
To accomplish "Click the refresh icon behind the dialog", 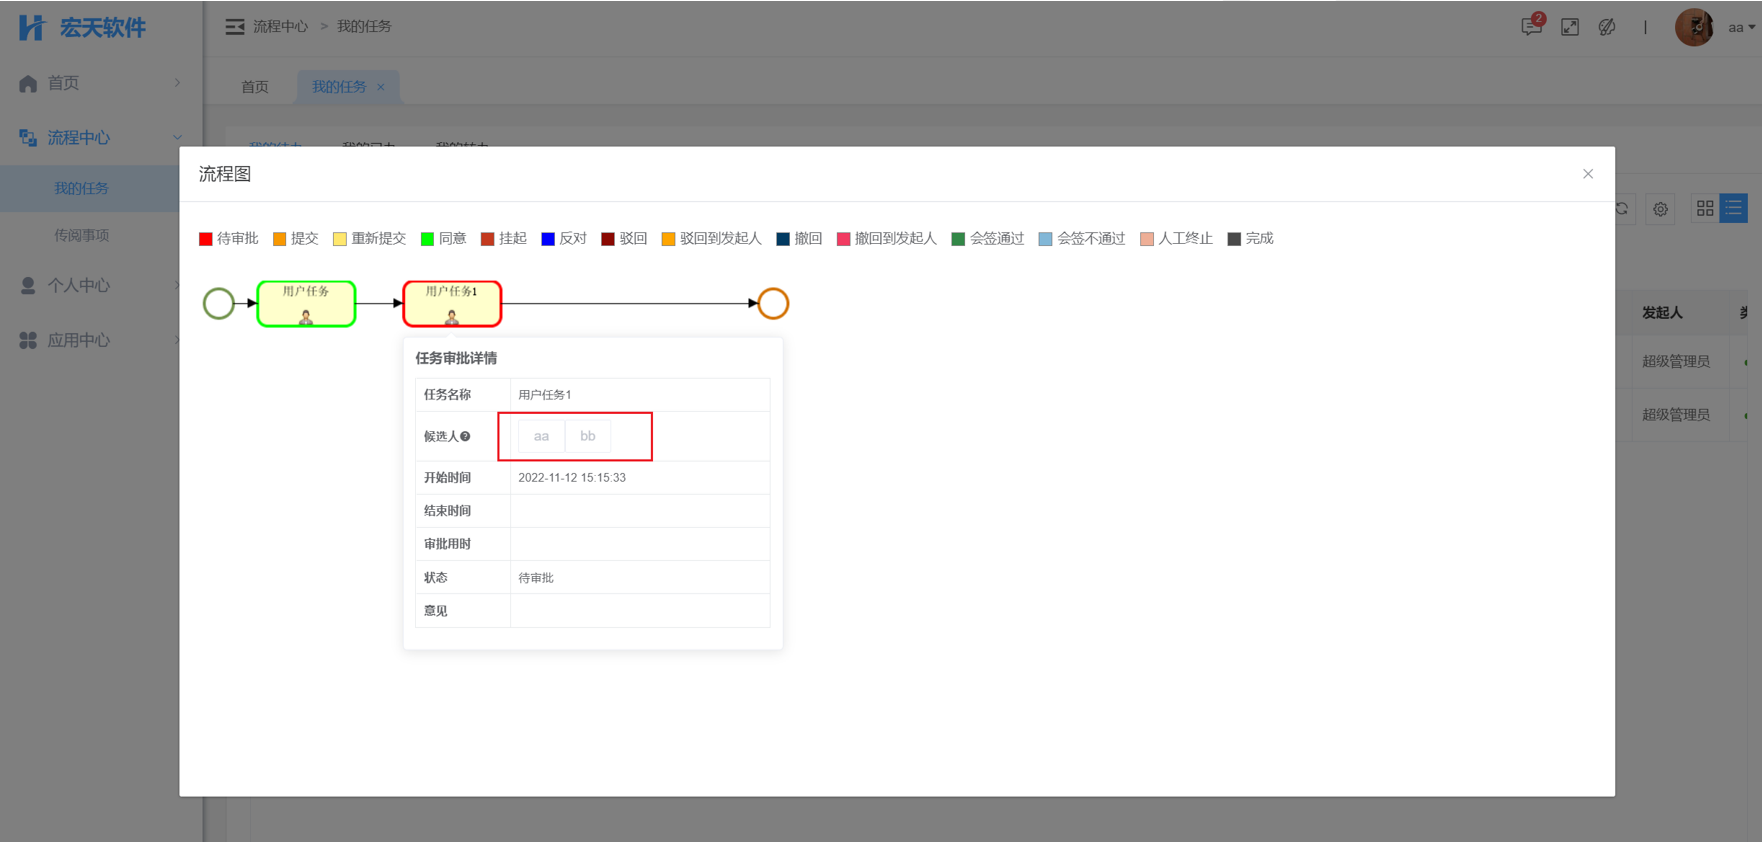I will 1622,209.
